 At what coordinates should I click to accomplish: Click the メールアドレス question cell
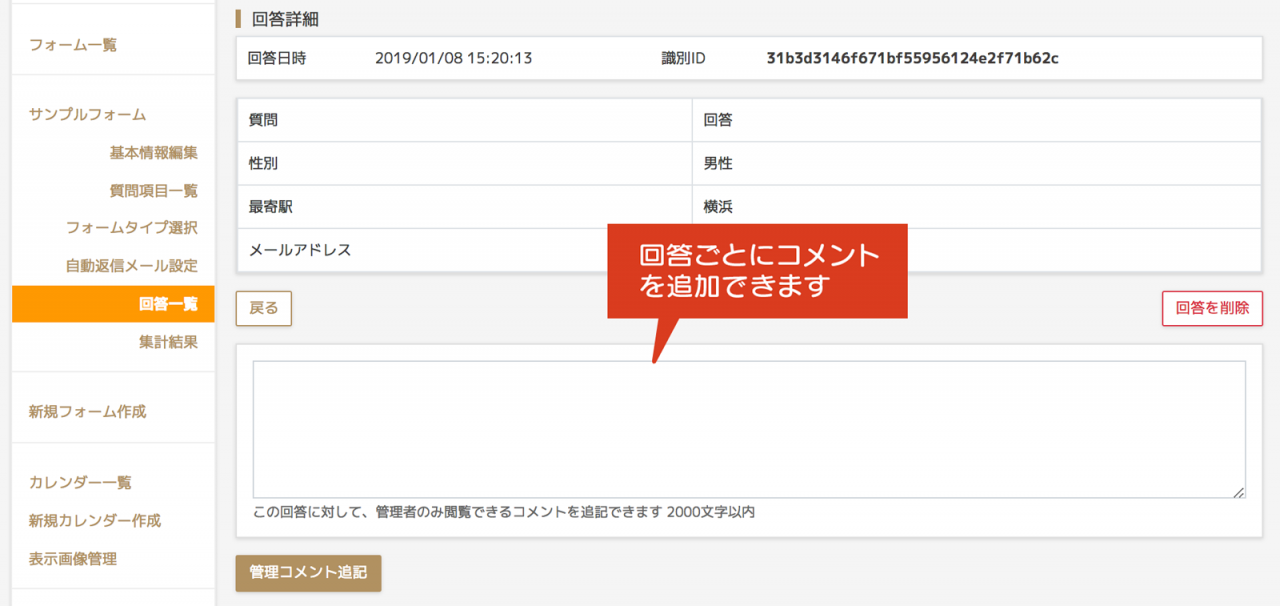(464, 250)
